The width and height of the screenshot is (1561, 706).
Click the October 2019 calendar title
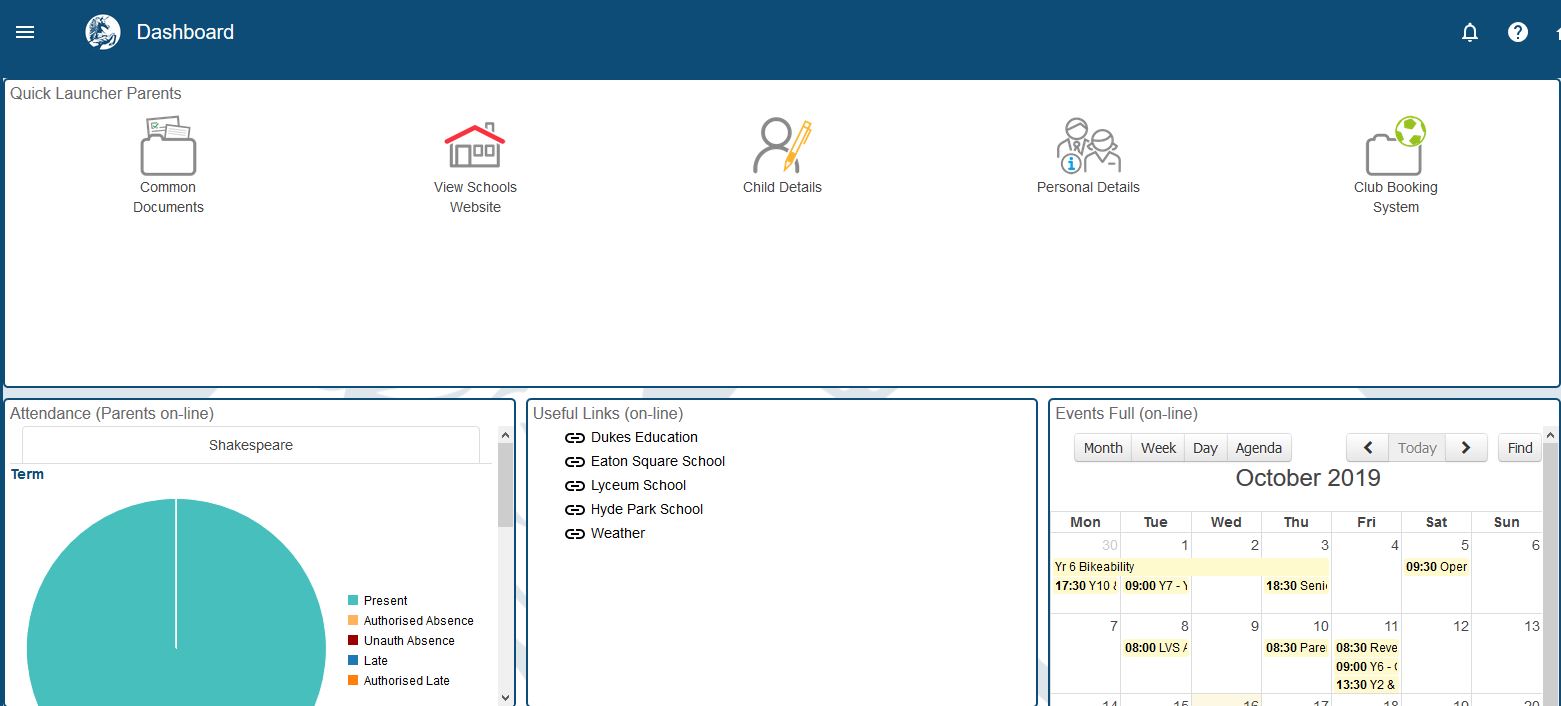pos(1308,478)
